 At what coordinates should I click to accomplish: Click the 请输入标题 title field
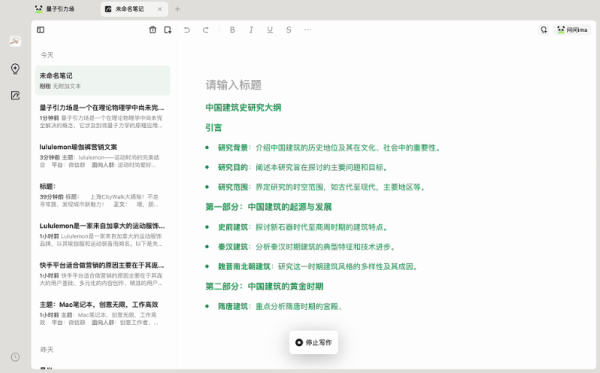coord(233,85)
